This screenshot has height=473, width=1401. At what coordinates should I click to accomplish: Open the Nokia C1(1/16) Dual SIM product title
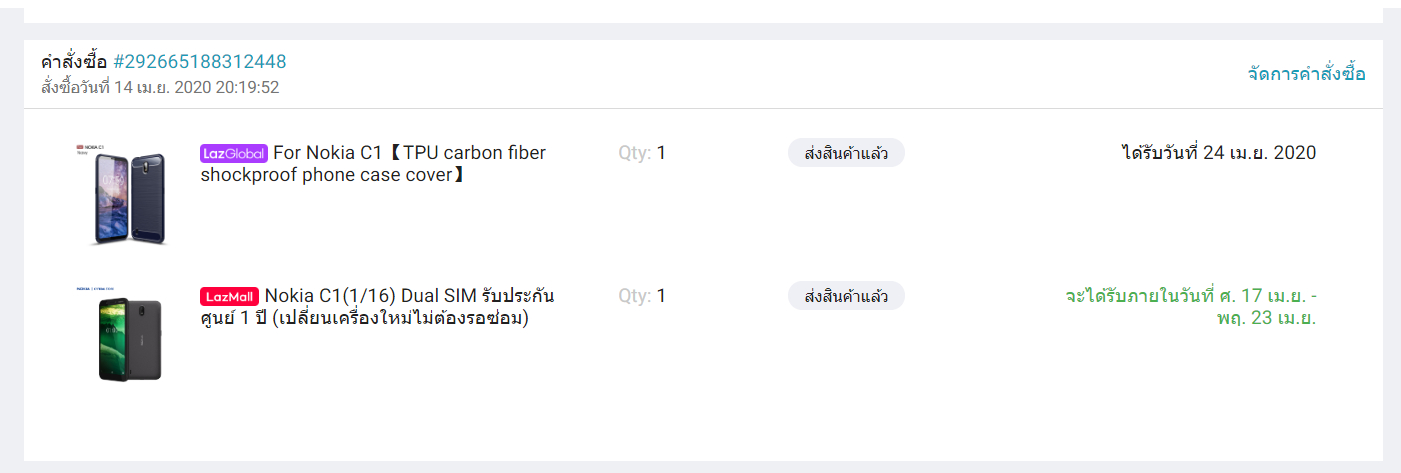point(377,307)
